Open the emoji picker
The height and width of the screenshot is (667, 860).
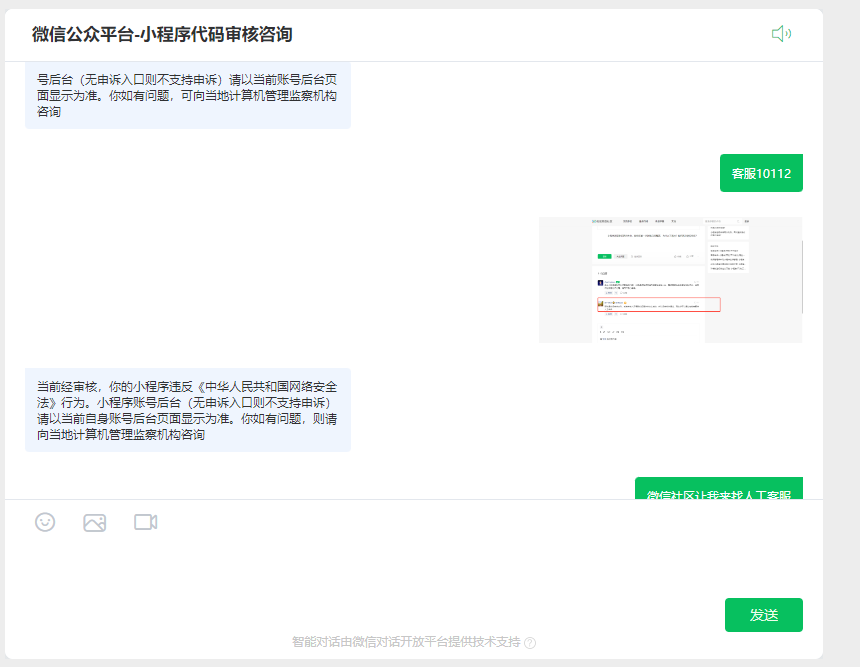pos(45,522)
